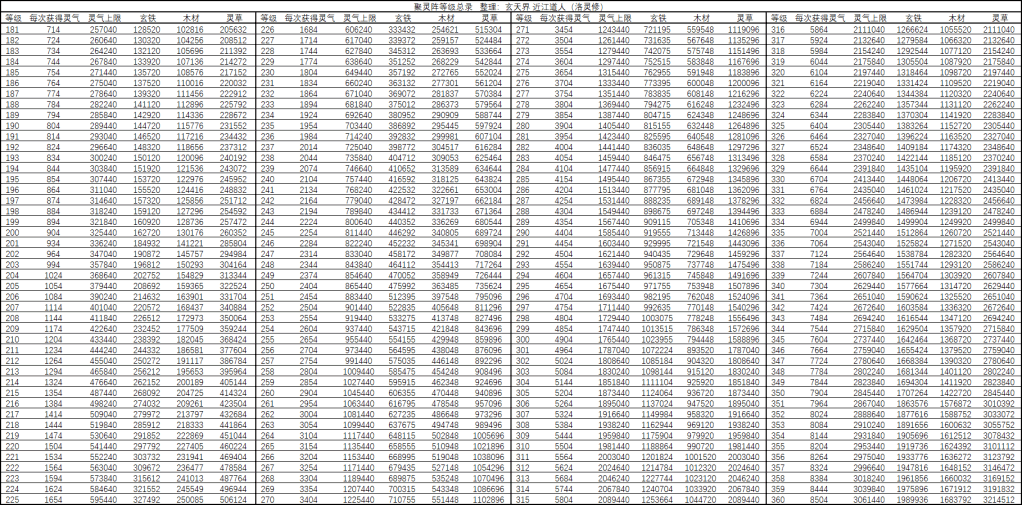This screenshot has height=505, width=1022.
Task: Click the 灵气上限 value 257040 for level 181
Action: coord(103,31)
